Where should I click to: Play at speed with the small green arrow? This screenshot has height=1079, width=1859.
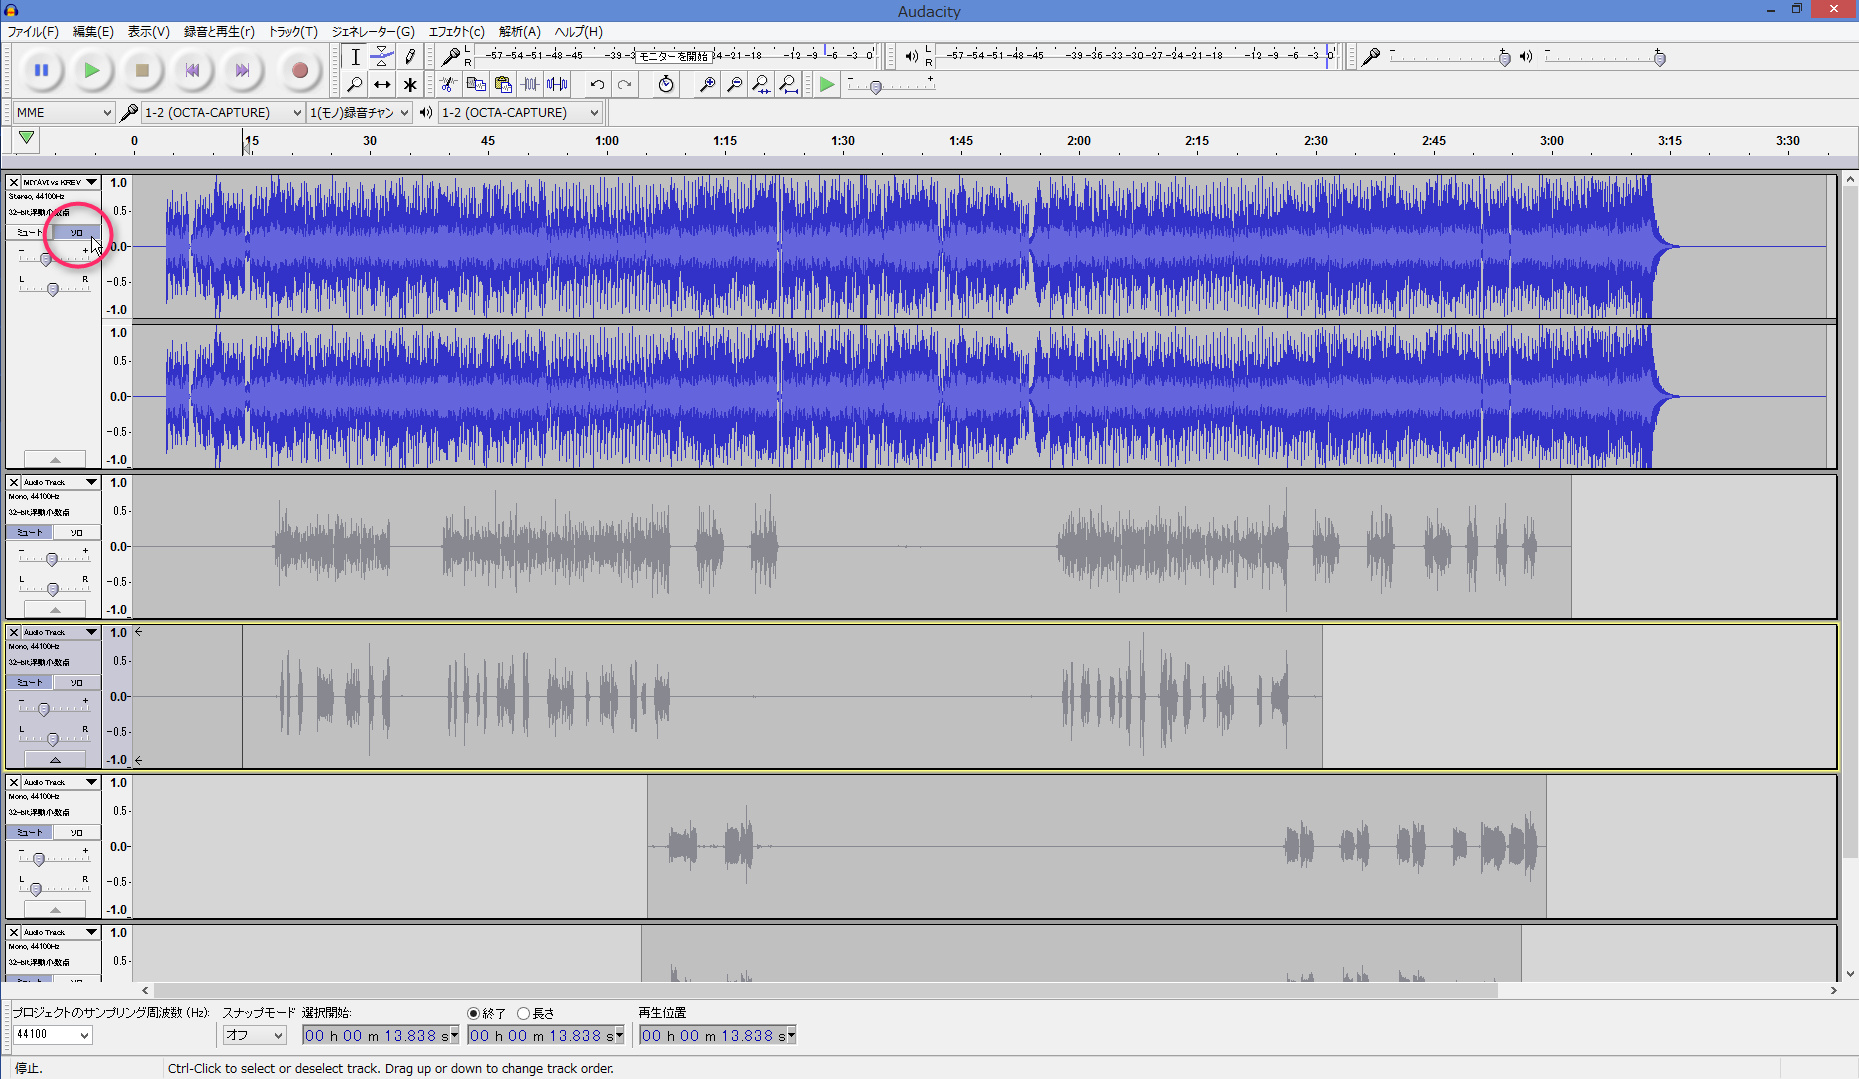pyautogui.click(x=827, y=85)
